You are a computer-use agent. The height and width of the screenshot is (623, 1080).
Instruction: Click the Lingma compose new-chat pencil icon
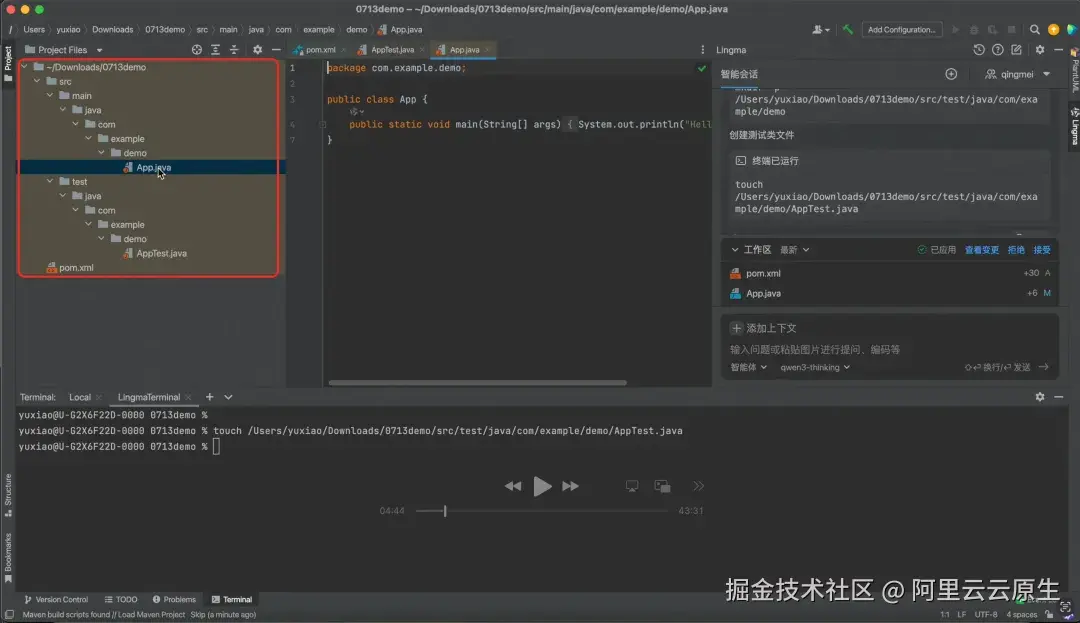click(1017, 50)
